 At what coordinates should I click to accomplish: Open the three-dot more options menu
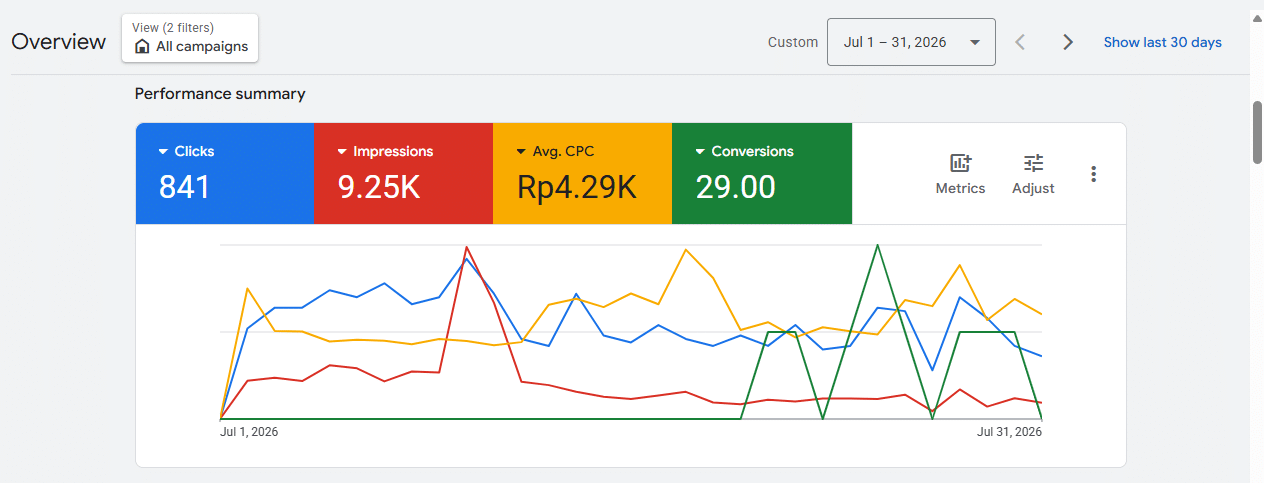(1094, 174)
